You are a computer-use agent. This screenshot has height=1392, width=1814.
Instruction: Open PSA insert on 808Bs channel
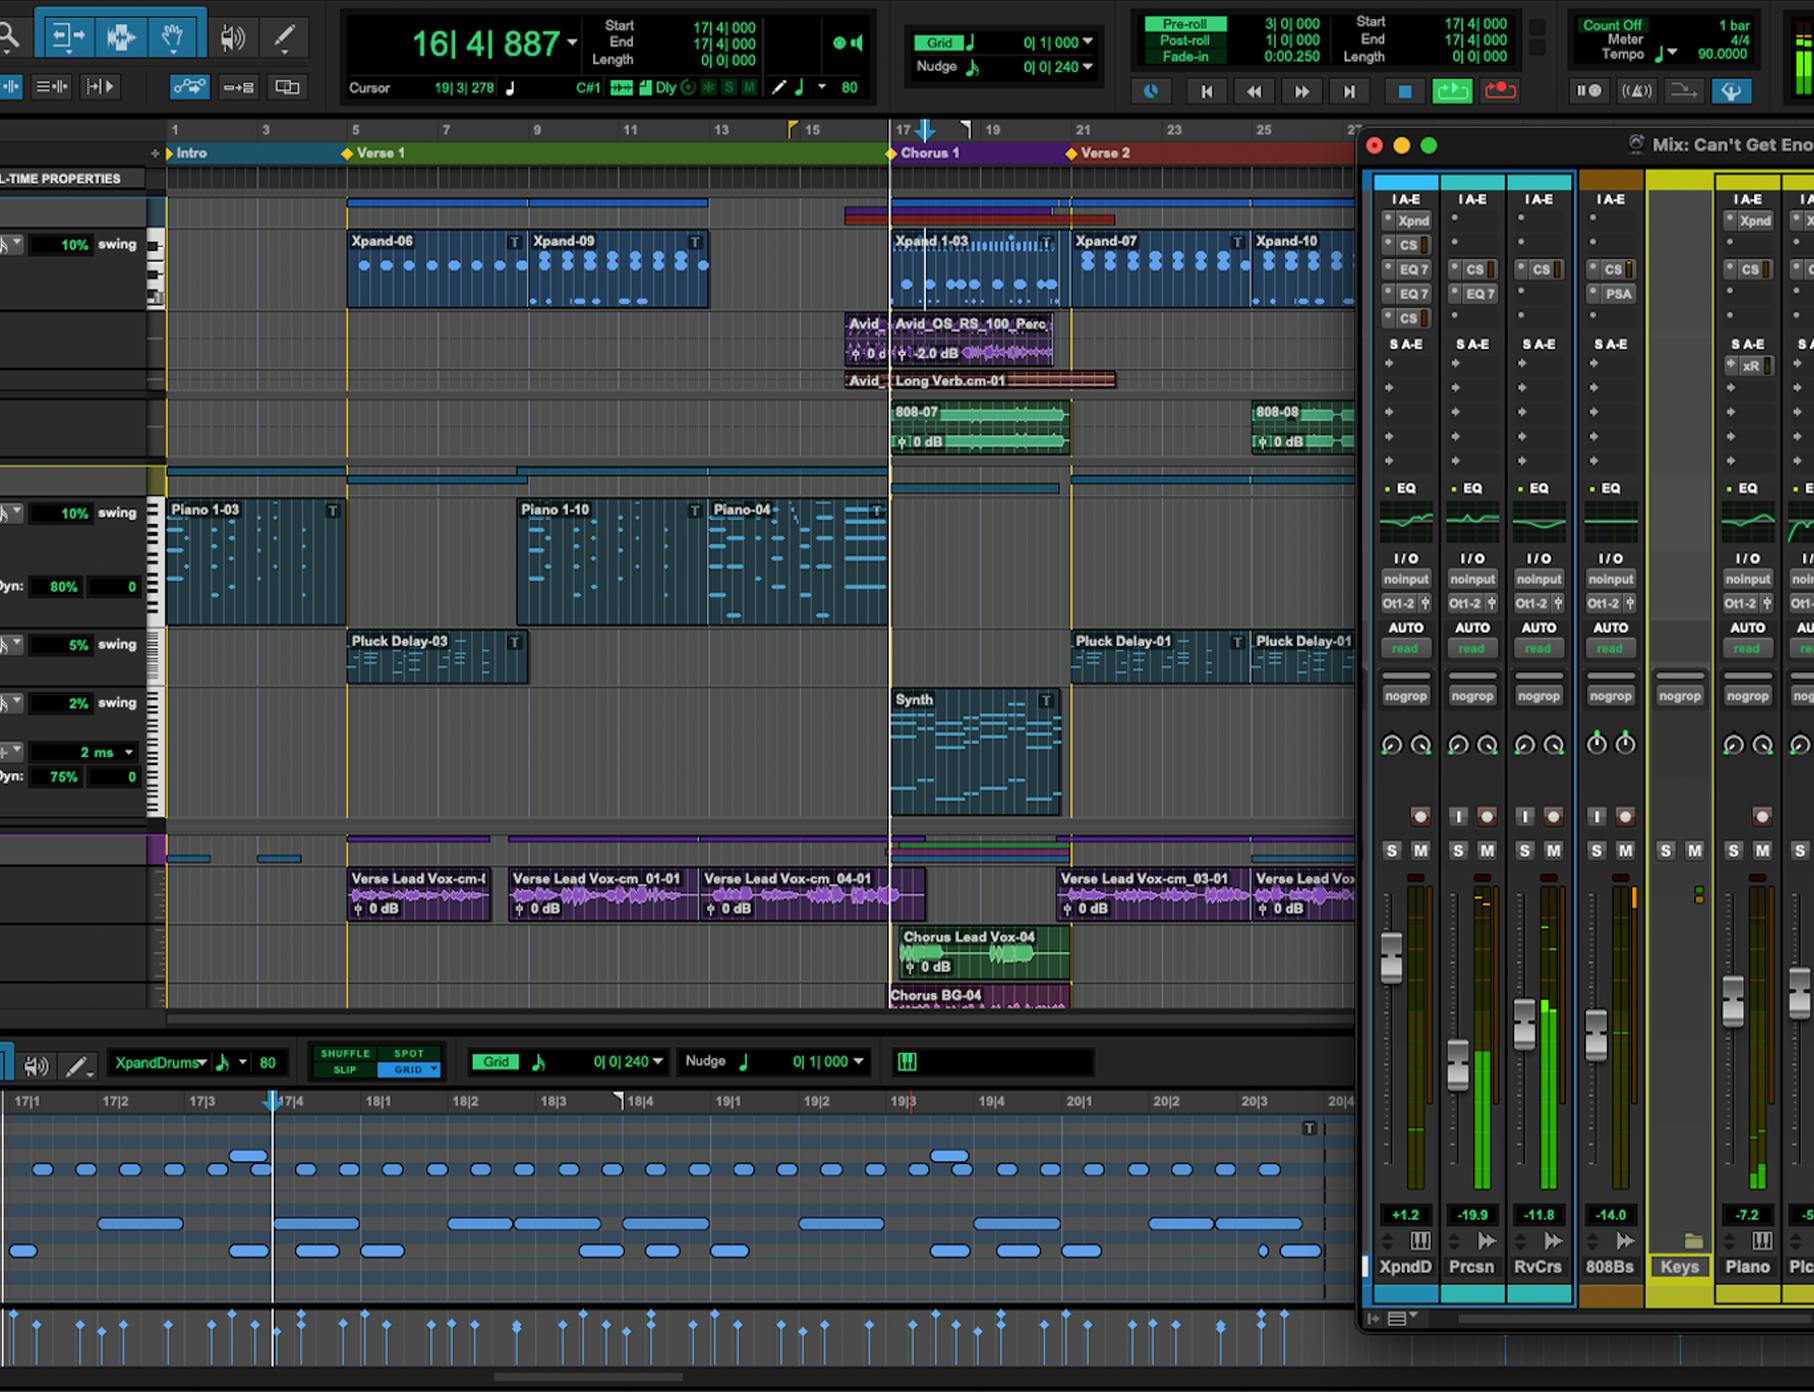1618,294
